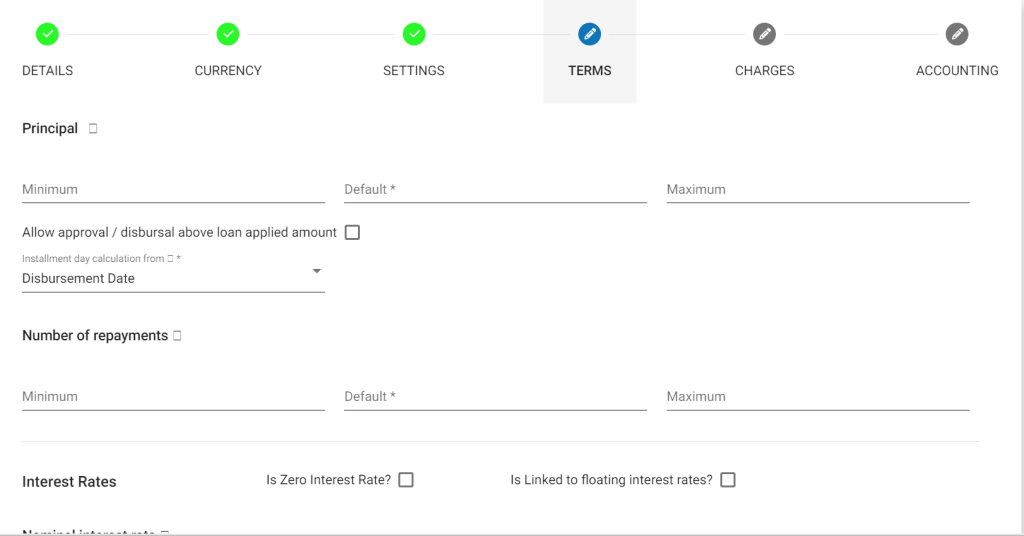Switch to the ACCOUNTING step label
The height and width of the screenshot is (536, 1024).
click(957, 71)
